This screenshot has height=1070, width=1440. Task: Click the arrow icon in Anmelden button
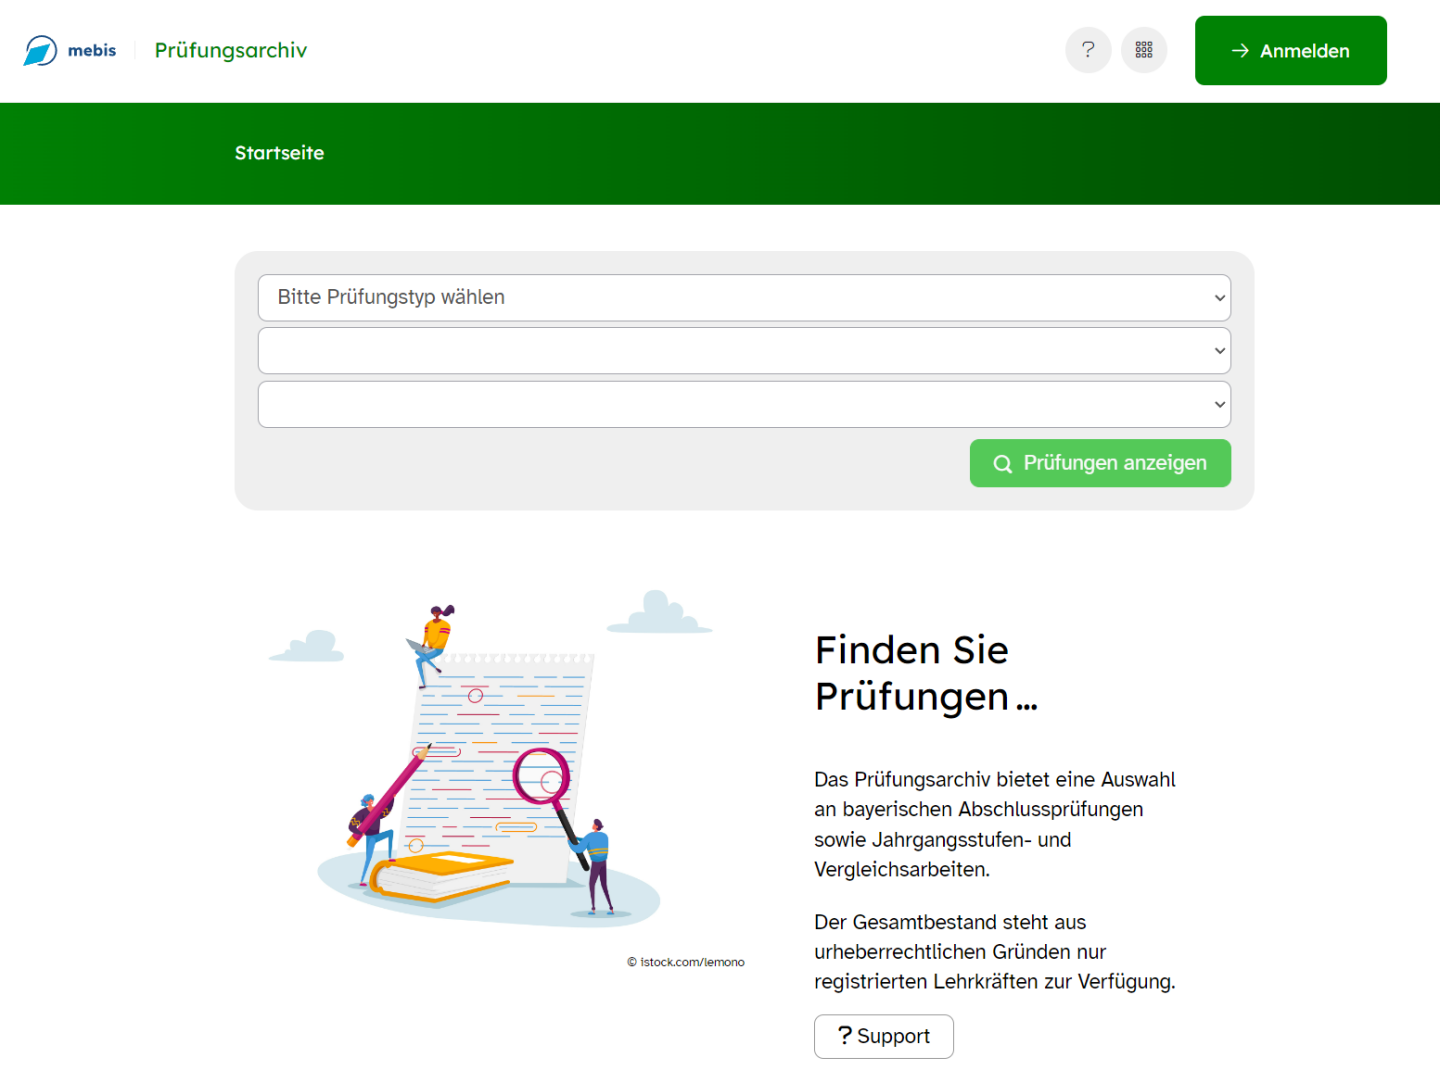click(1240, 50)
